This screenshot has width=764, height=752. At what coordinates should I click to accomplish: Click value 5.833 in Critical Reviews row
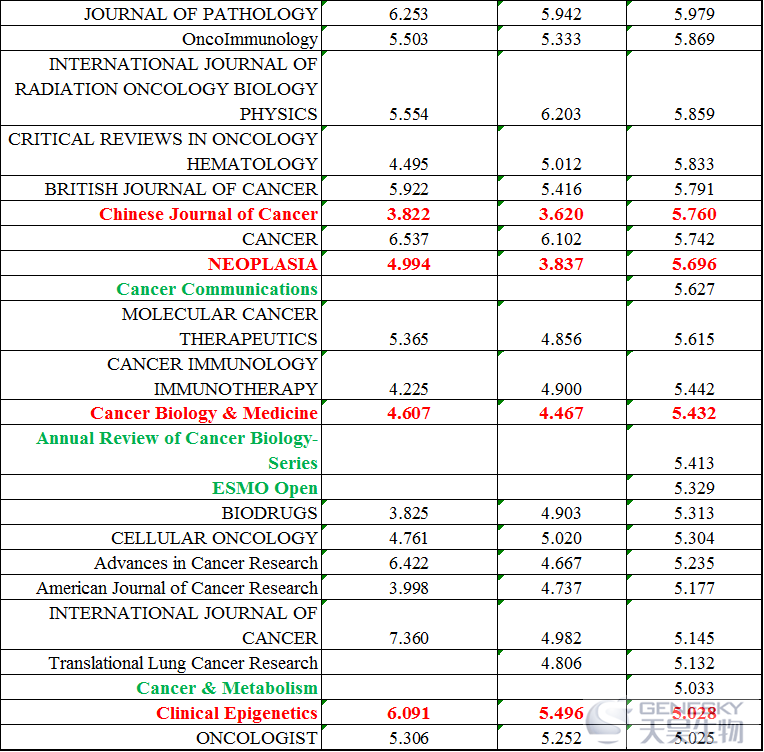point(694,164)
